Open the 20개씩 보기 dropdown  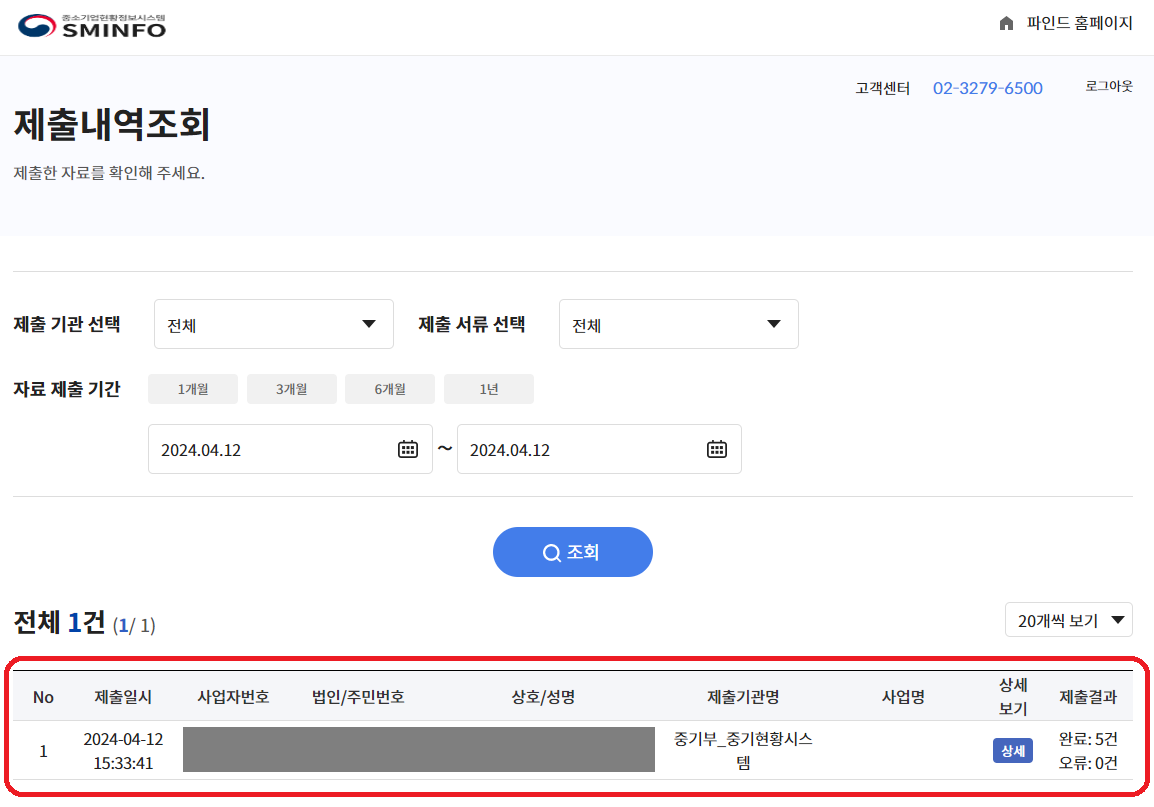pos(1068,619)
